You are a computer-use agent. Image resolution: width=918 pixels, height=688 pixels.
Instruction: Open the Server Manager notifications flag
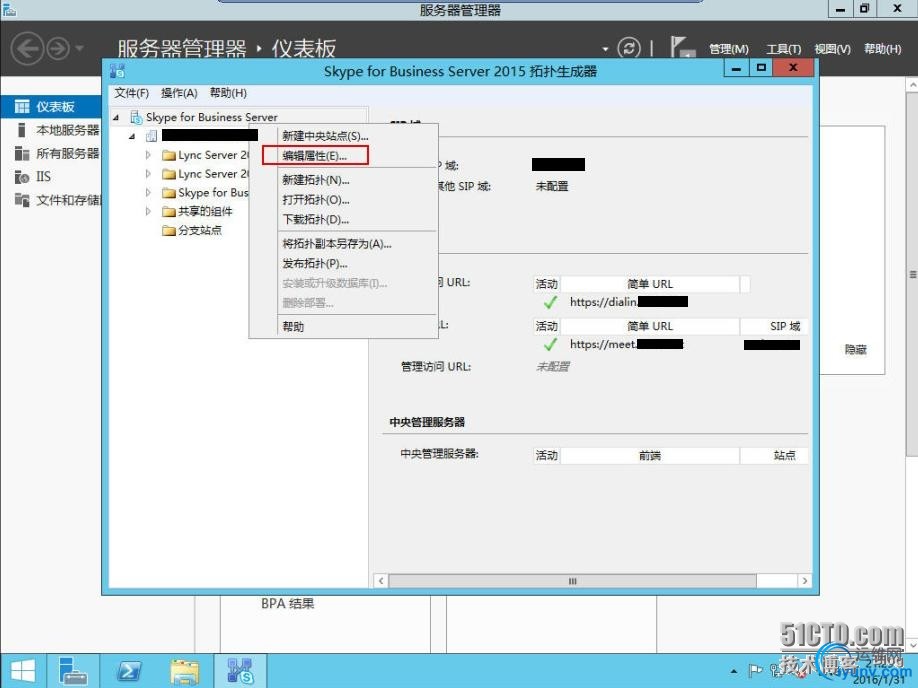point(682,47)
